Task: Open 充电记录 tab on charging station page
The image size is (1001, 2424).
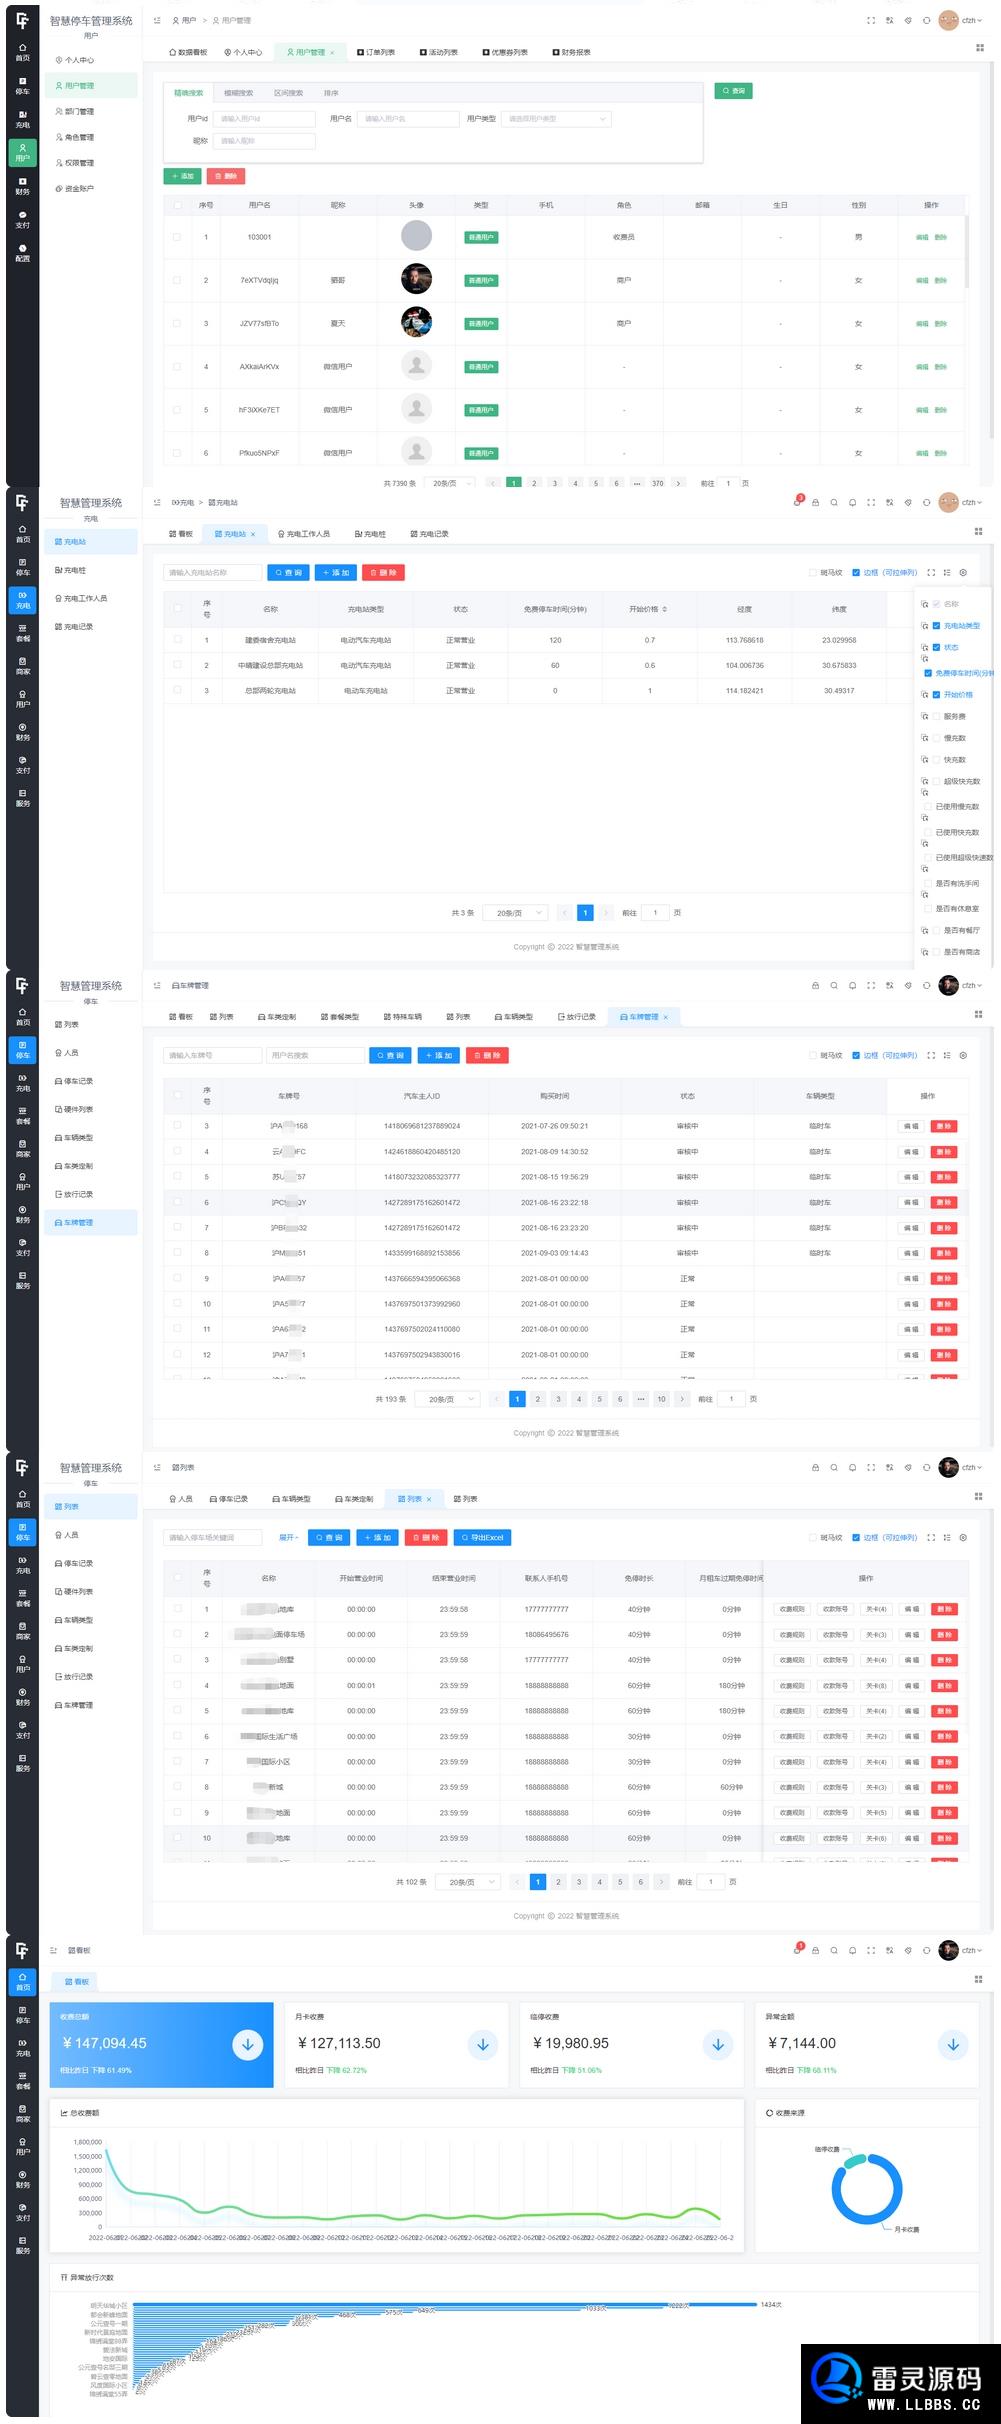Action: [x=430, y=534]
